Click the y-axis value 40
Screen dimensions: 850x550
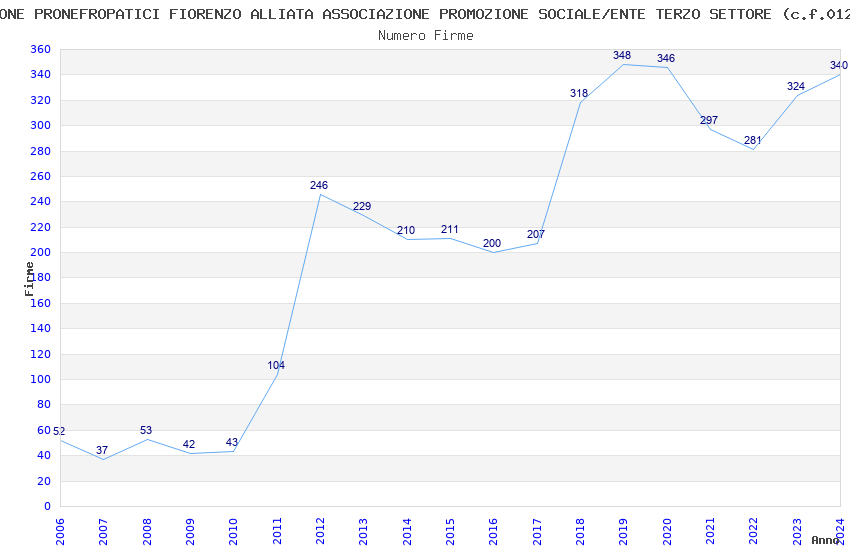tap(44, 455)
